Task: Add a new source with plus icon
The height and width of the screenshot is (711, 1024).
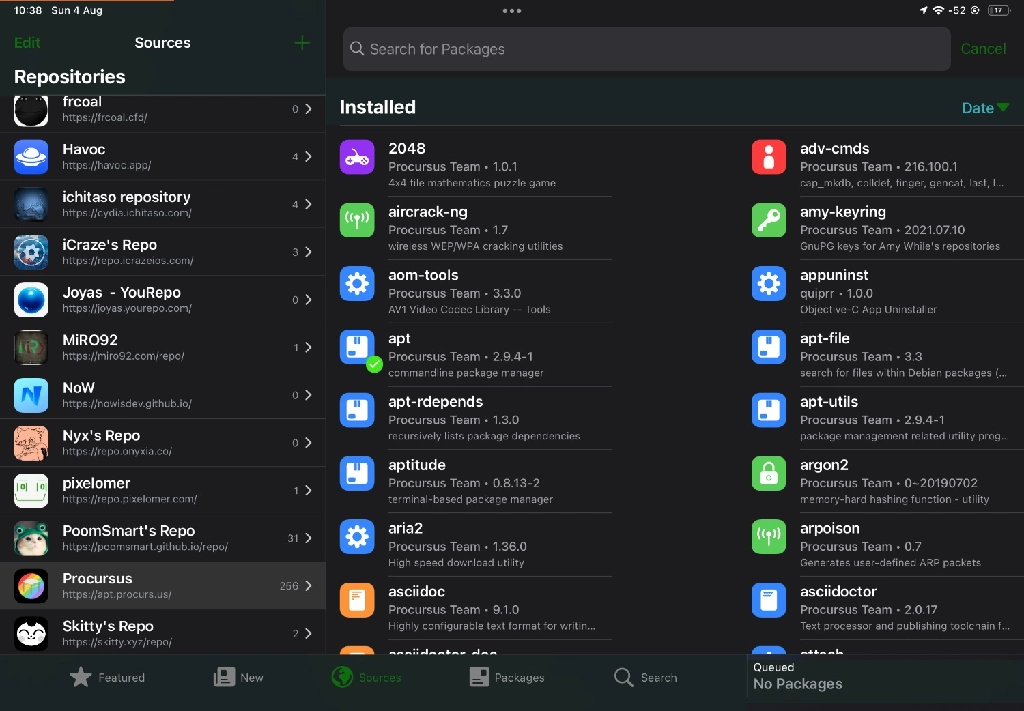Action: [x=302, y=43]
